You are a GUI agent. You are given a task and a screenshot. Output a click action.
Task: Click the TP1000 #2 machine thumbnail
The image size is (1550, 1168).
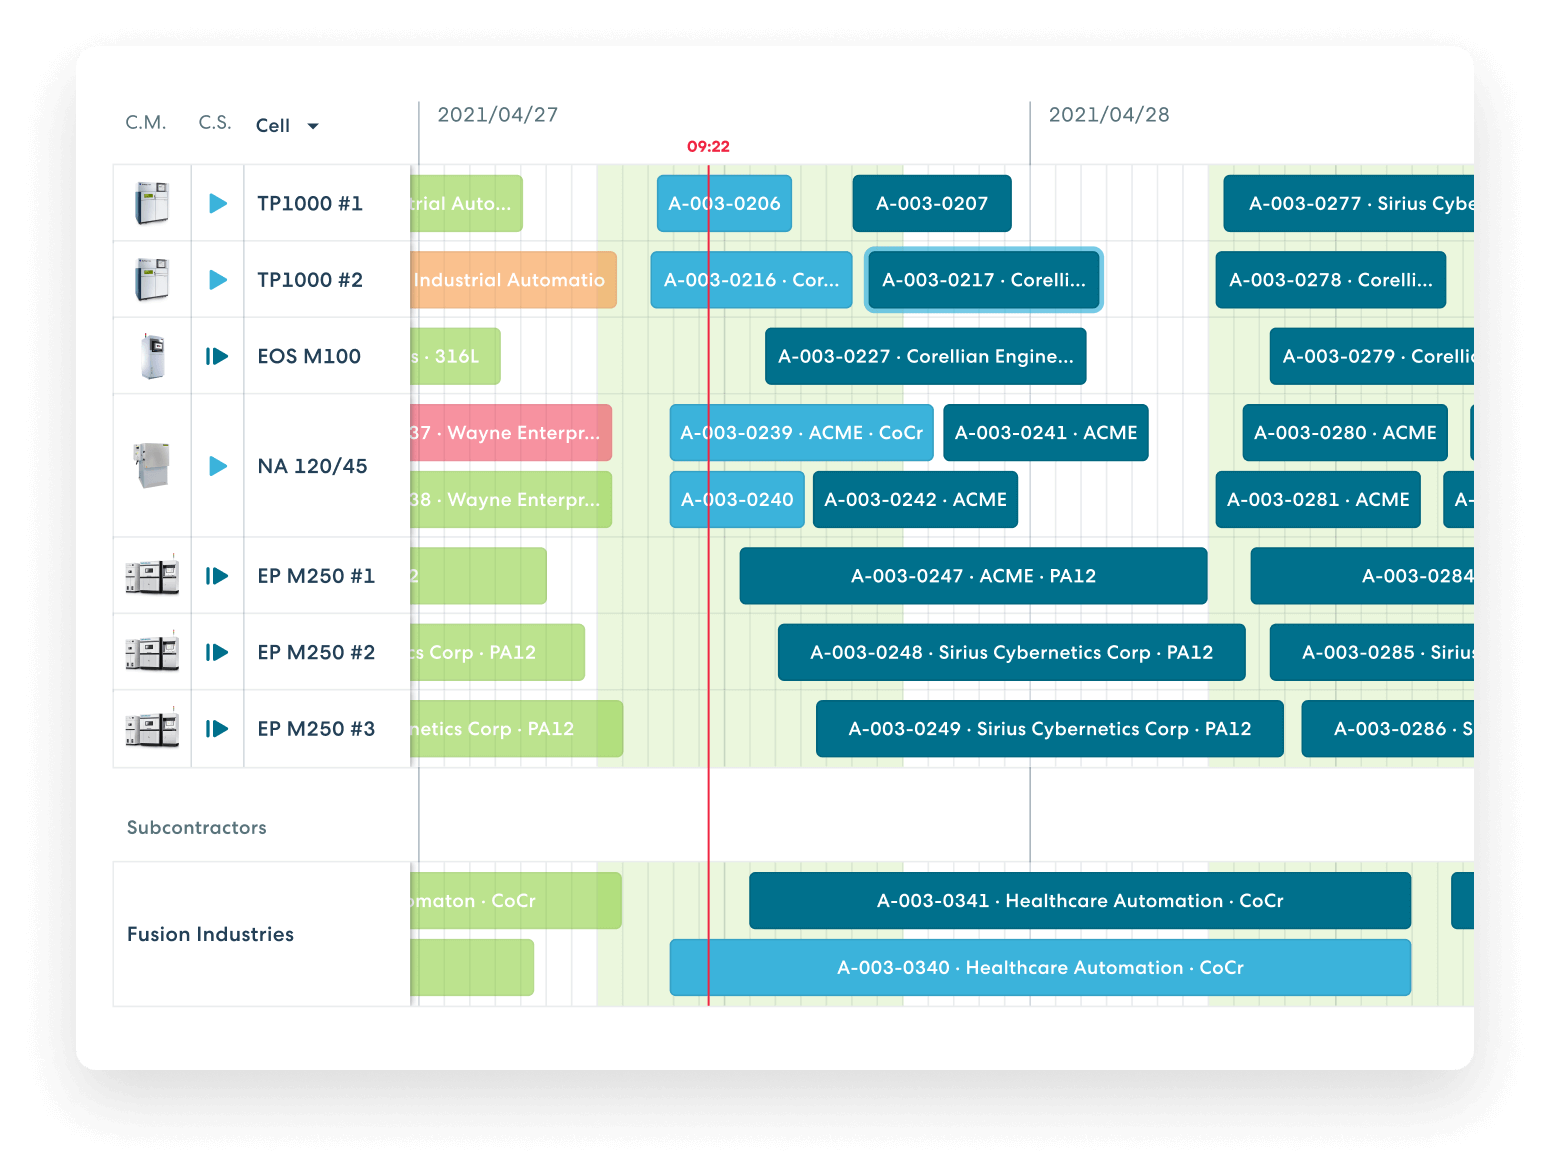click(x=152, y=280)
